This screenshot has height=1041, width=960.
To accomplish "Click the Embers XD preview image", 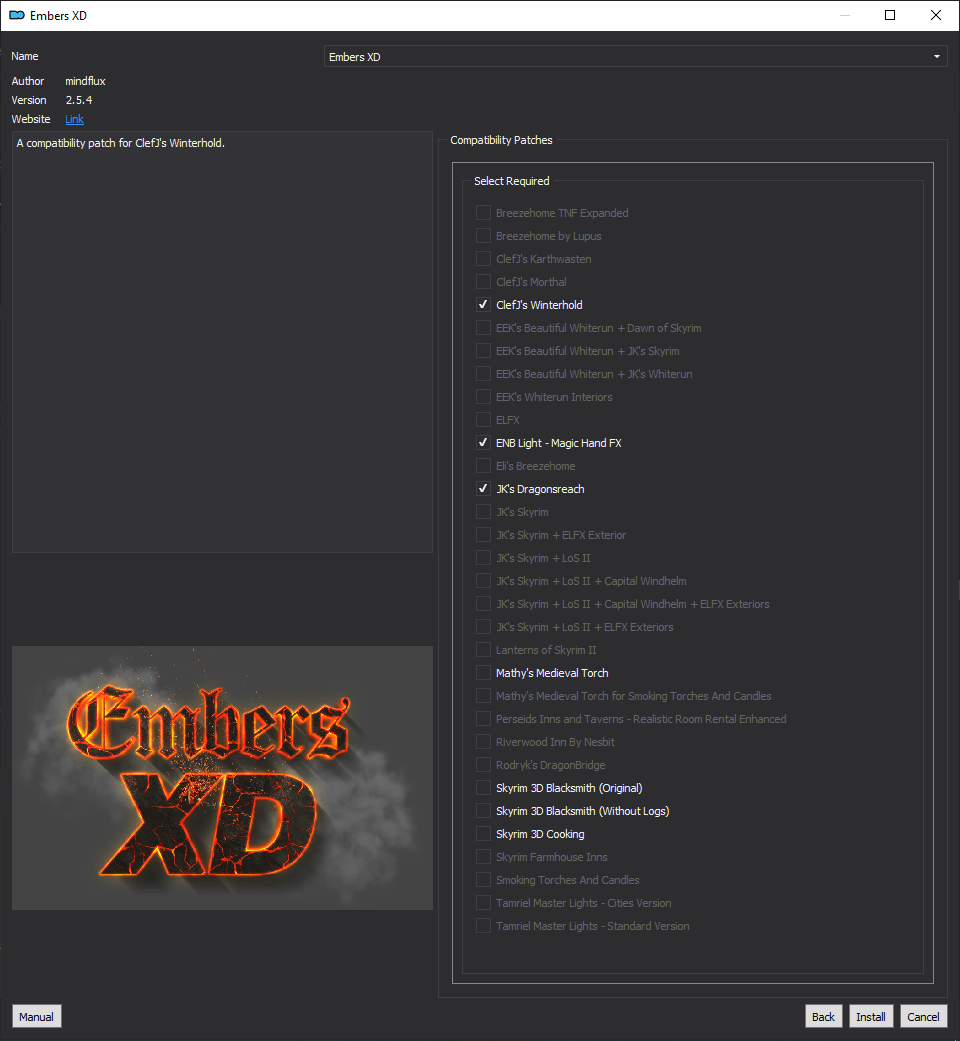I will [x=222, y=777].
